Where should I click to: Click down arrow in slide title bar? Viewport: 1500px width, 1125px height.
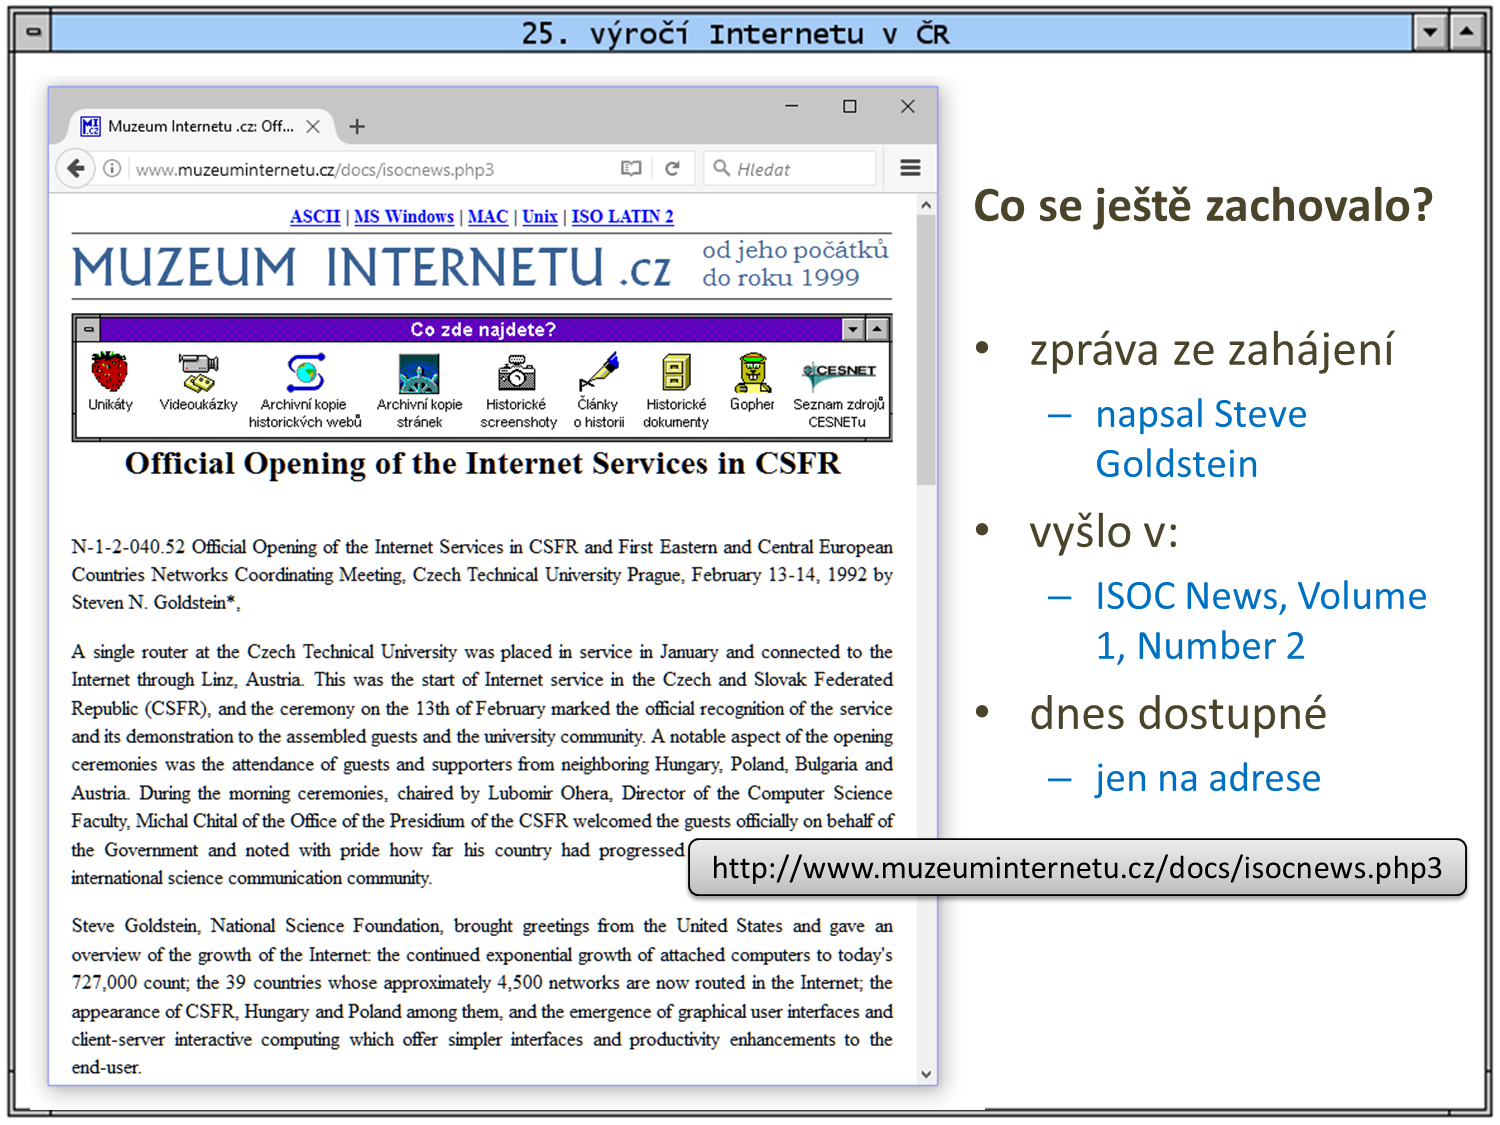(x=1430, y=32)
